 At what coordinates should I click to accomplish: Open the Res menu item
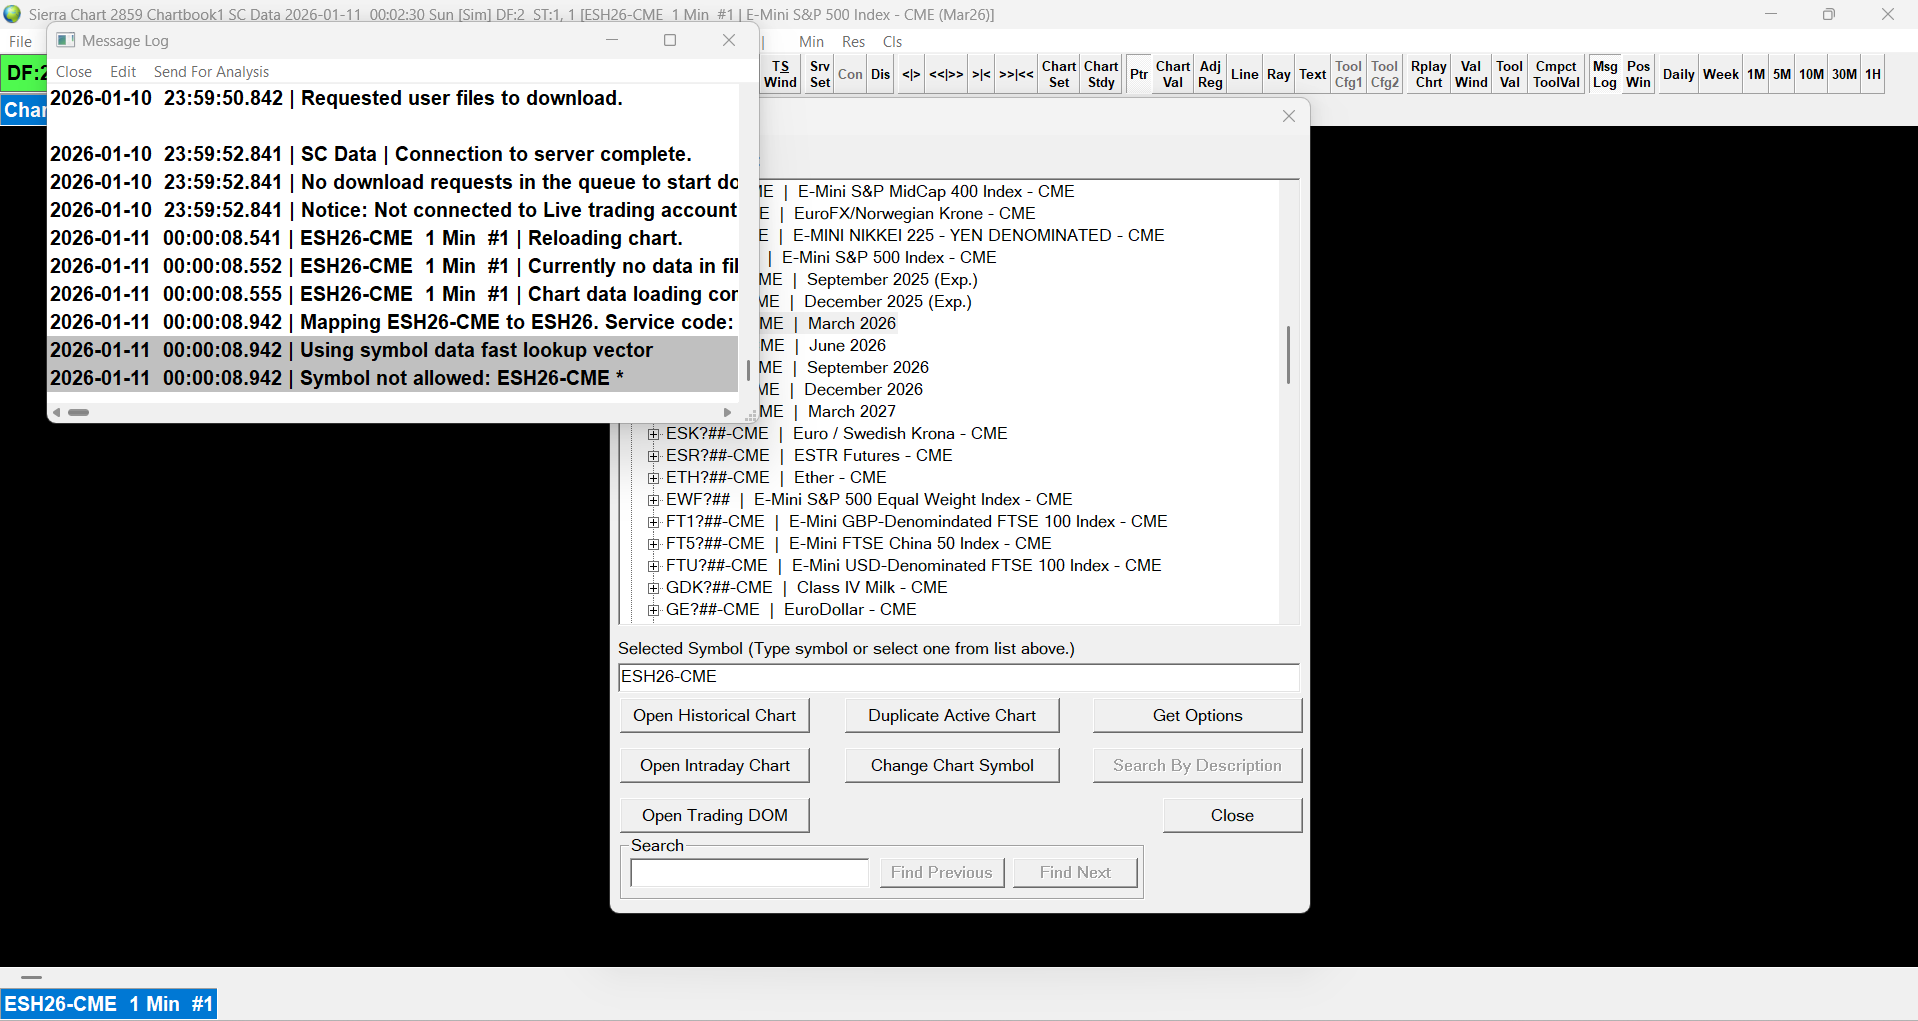coord(853,42)
